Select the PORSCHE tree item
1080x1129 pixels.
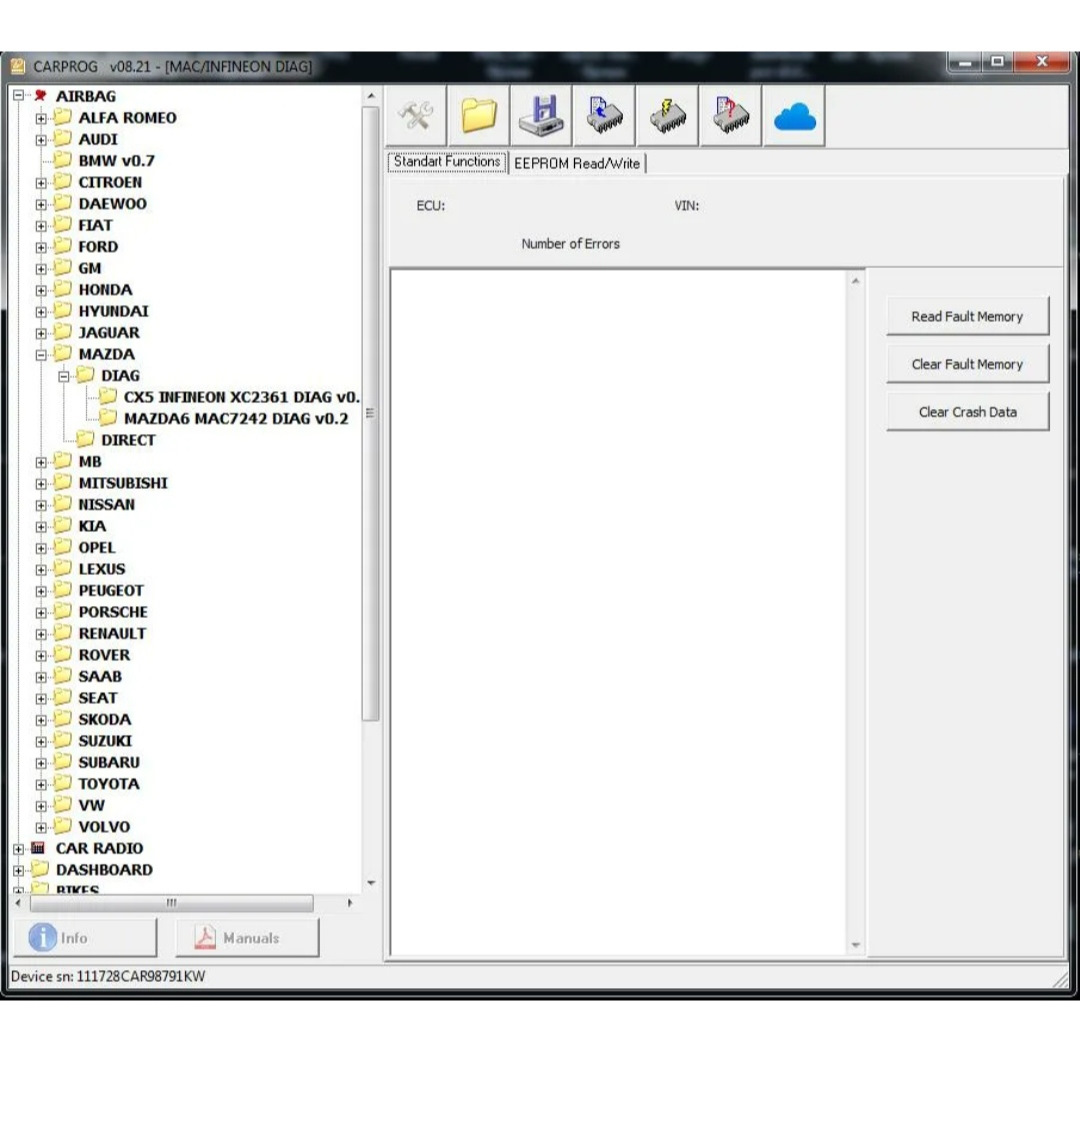click(x=113, y=612)
